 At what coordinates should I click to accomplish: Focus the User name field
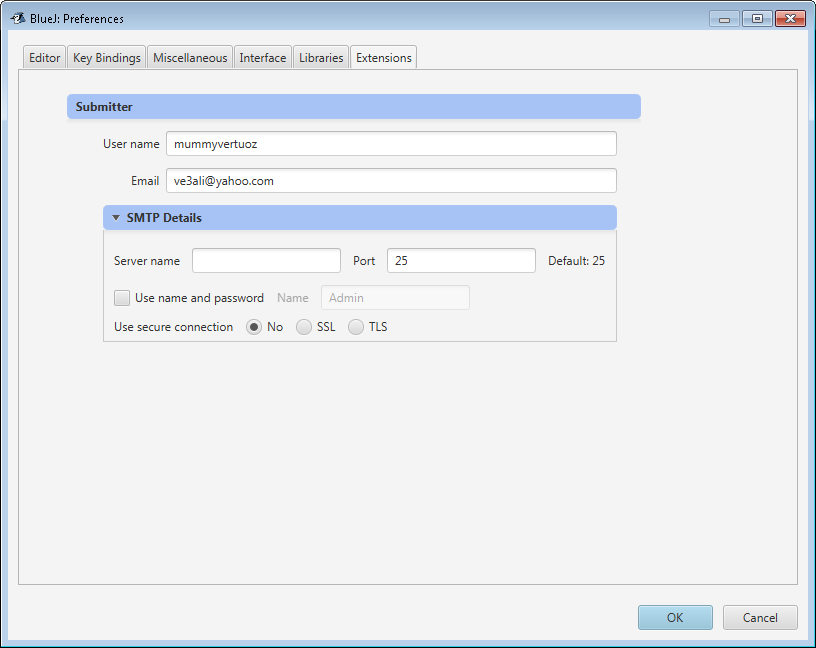point(391,144)
